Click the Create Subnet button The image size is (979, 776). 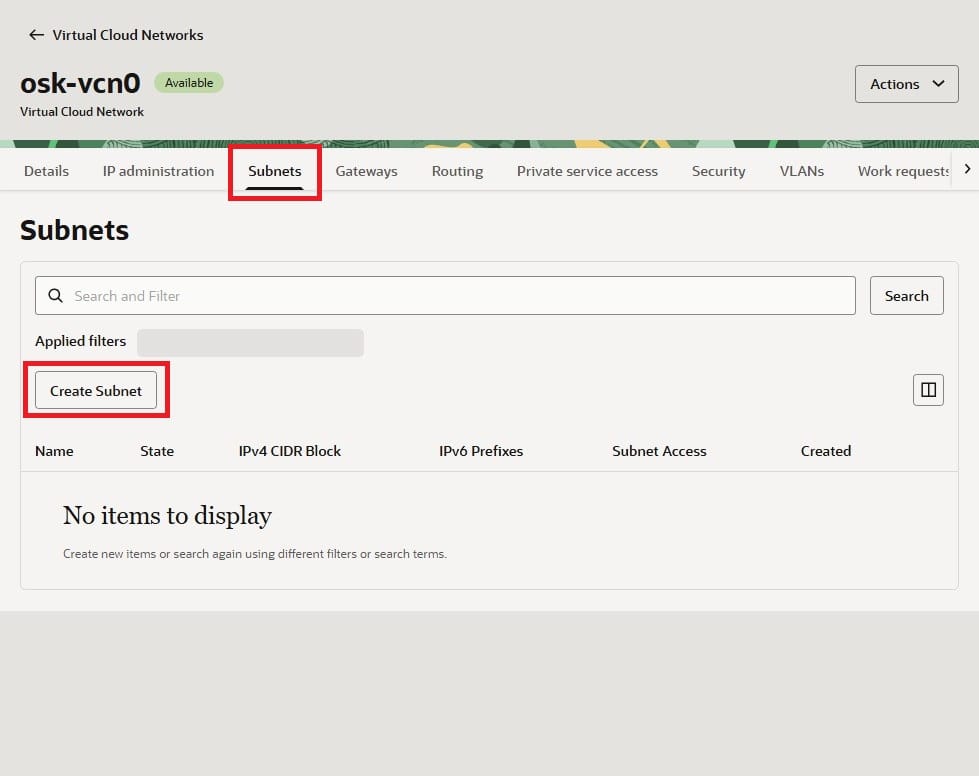point(96,391)
